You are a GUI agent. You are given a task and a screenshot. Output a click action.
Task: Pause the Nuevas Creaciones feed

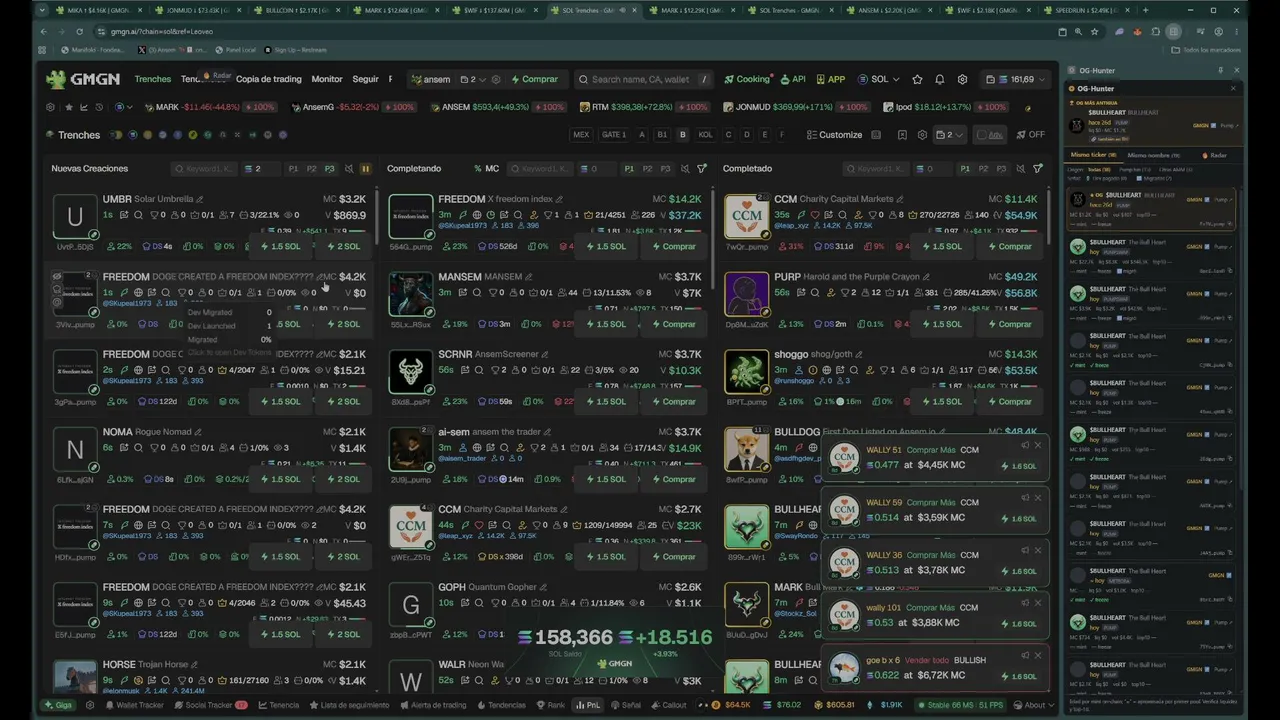click(365, 169)
